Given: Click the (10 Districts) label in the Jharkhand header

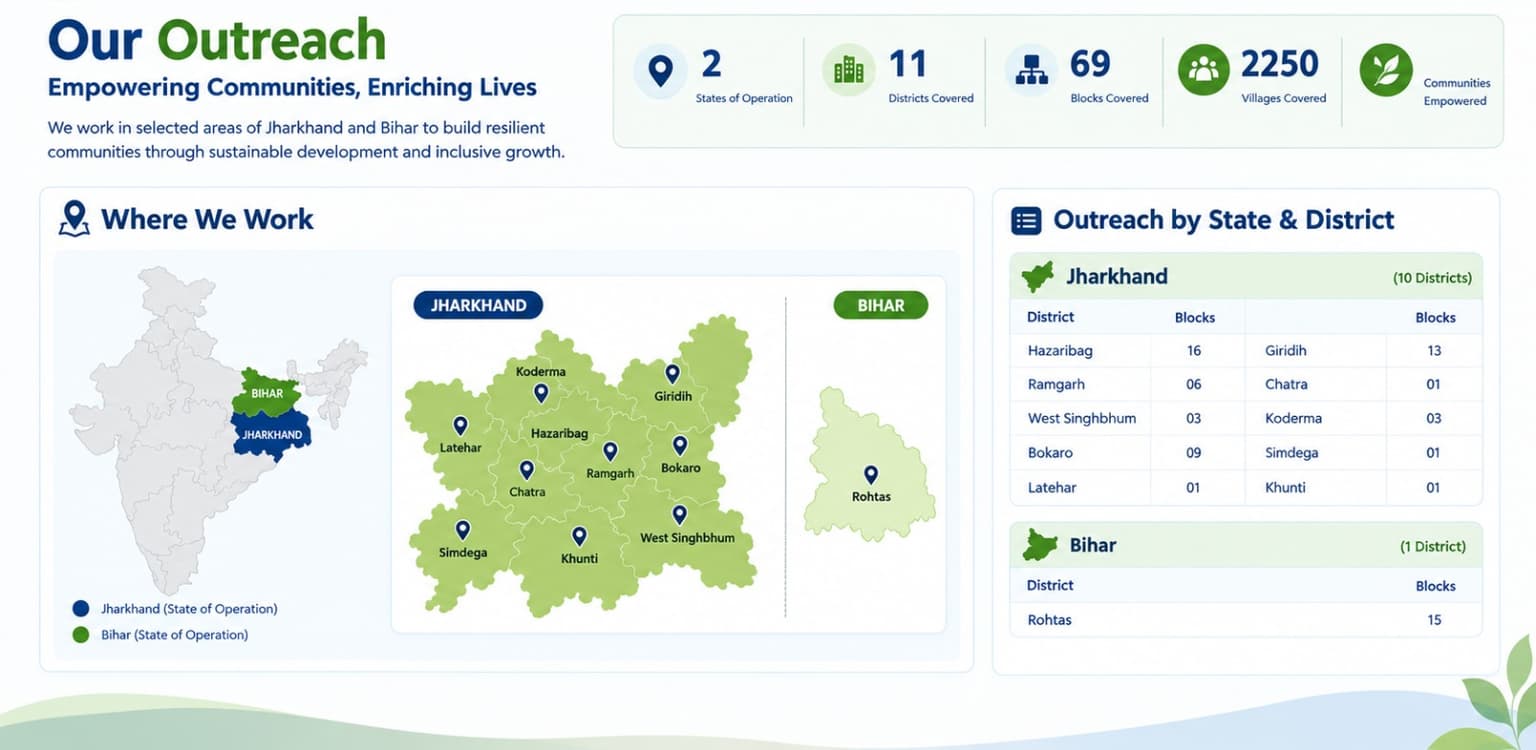Looking at the screenshot, I should point(1432,278).
